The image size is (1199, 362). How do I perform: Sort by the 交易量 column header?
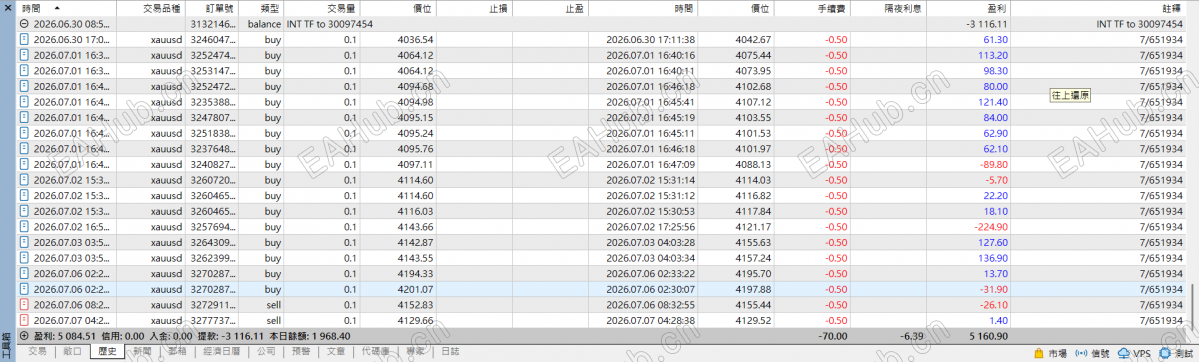(321, 8)
